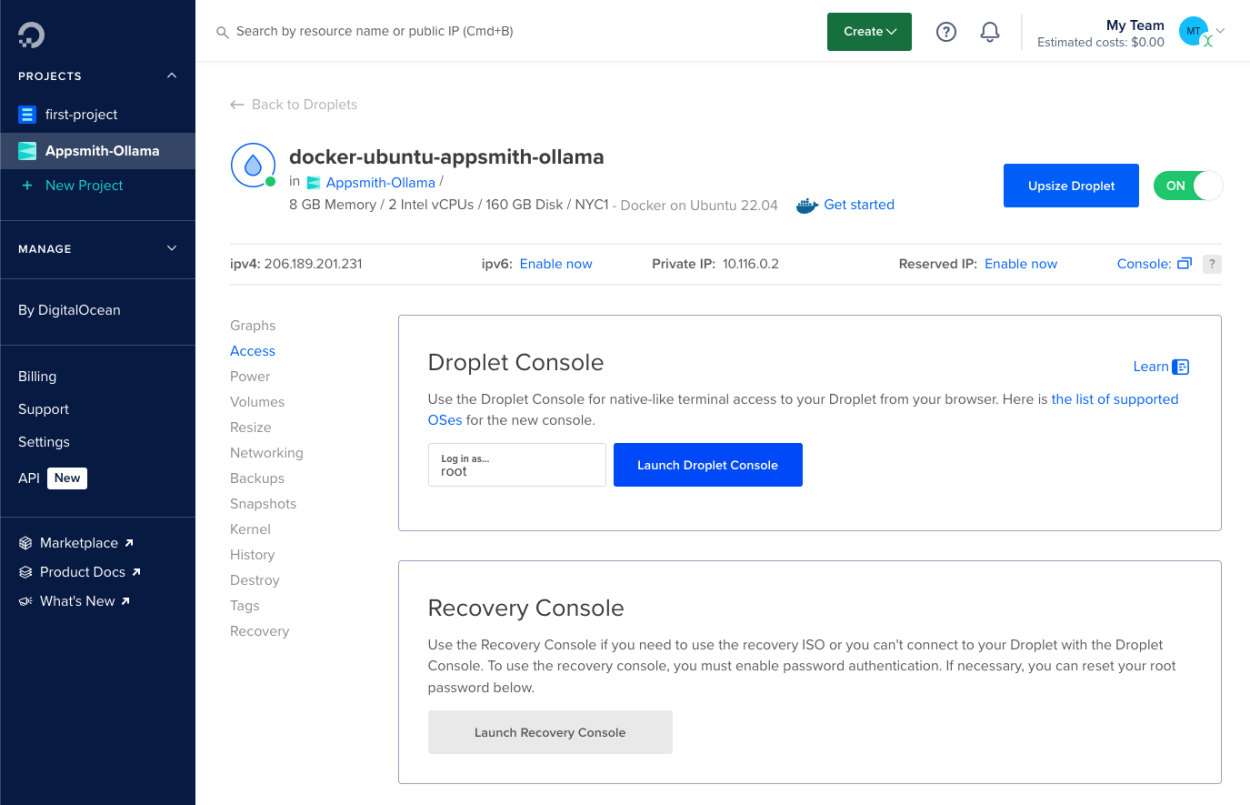Select the Networking tab in droplet menu
Image resolution: width=1250 pixels, height=805 pixels.
(x=266, y=453)
